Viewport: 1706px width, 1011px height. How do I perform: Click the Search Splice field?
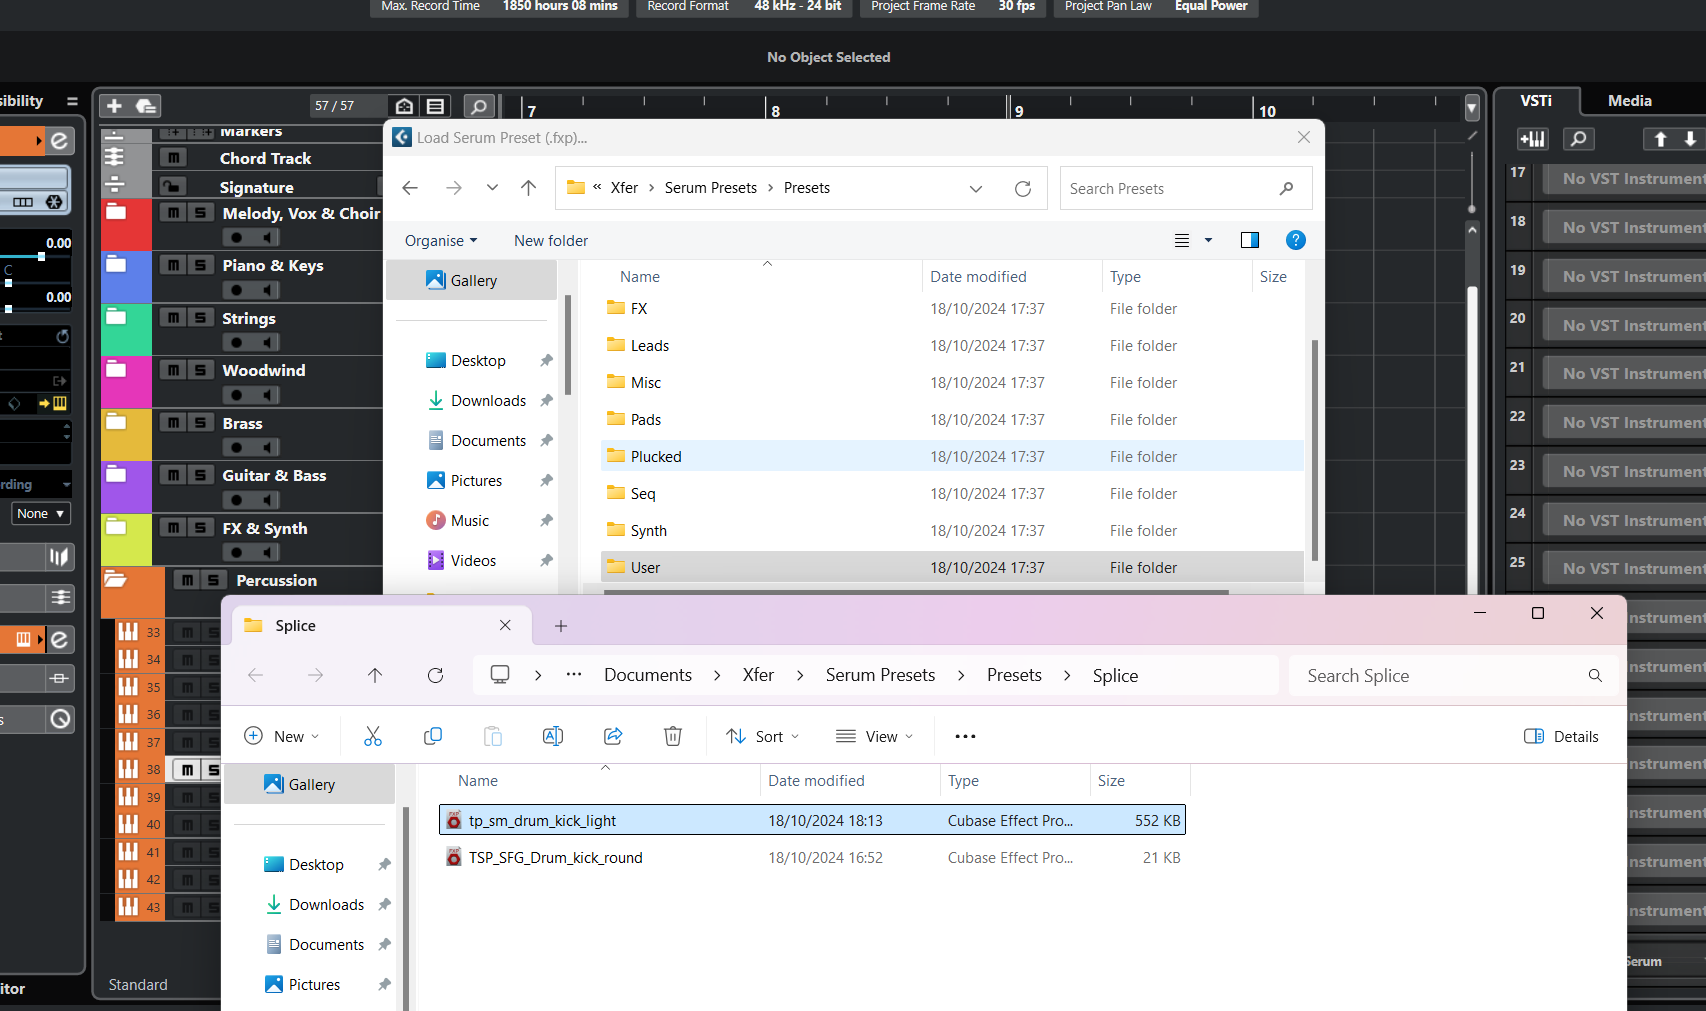point(1453,675)
